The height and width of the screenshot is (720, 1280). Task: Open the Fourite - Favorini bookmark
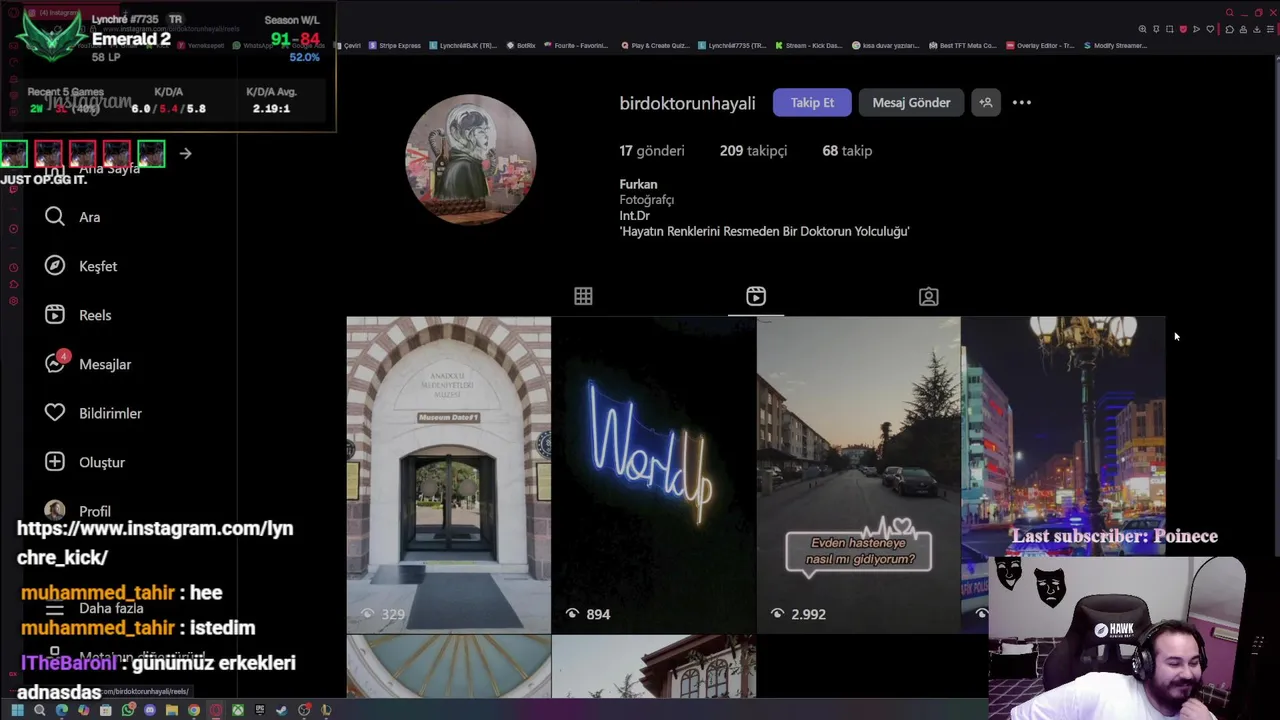(576, 45)
